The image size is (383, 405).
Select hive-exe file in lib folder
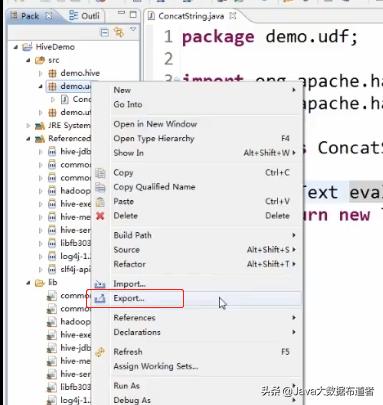[69, 335]
